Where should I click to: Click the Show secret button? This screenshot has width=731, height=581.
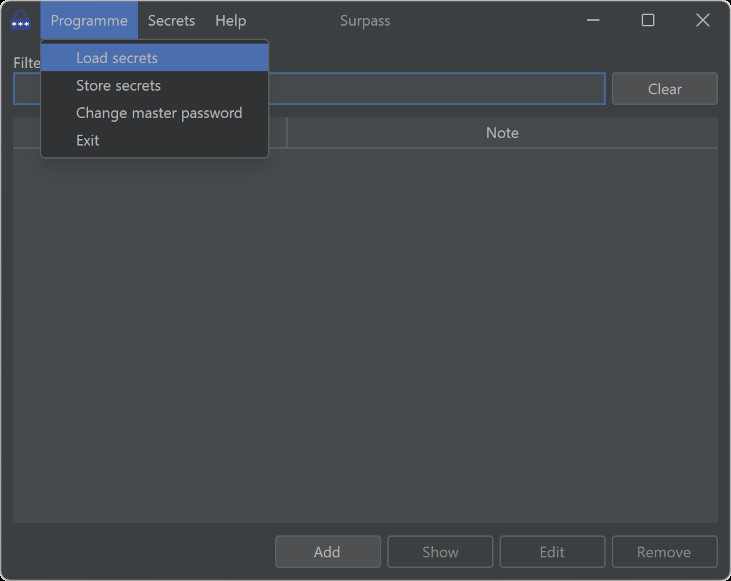pos(440,552)
